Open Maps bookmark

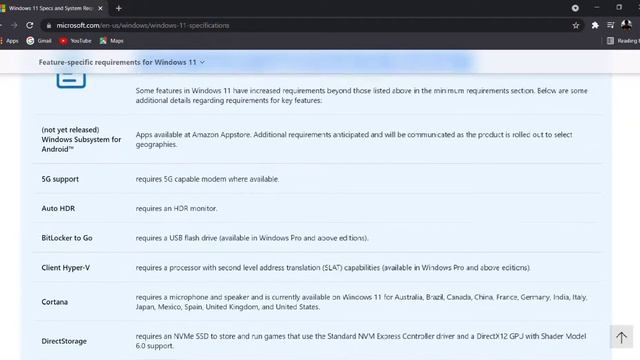(111, 41)
